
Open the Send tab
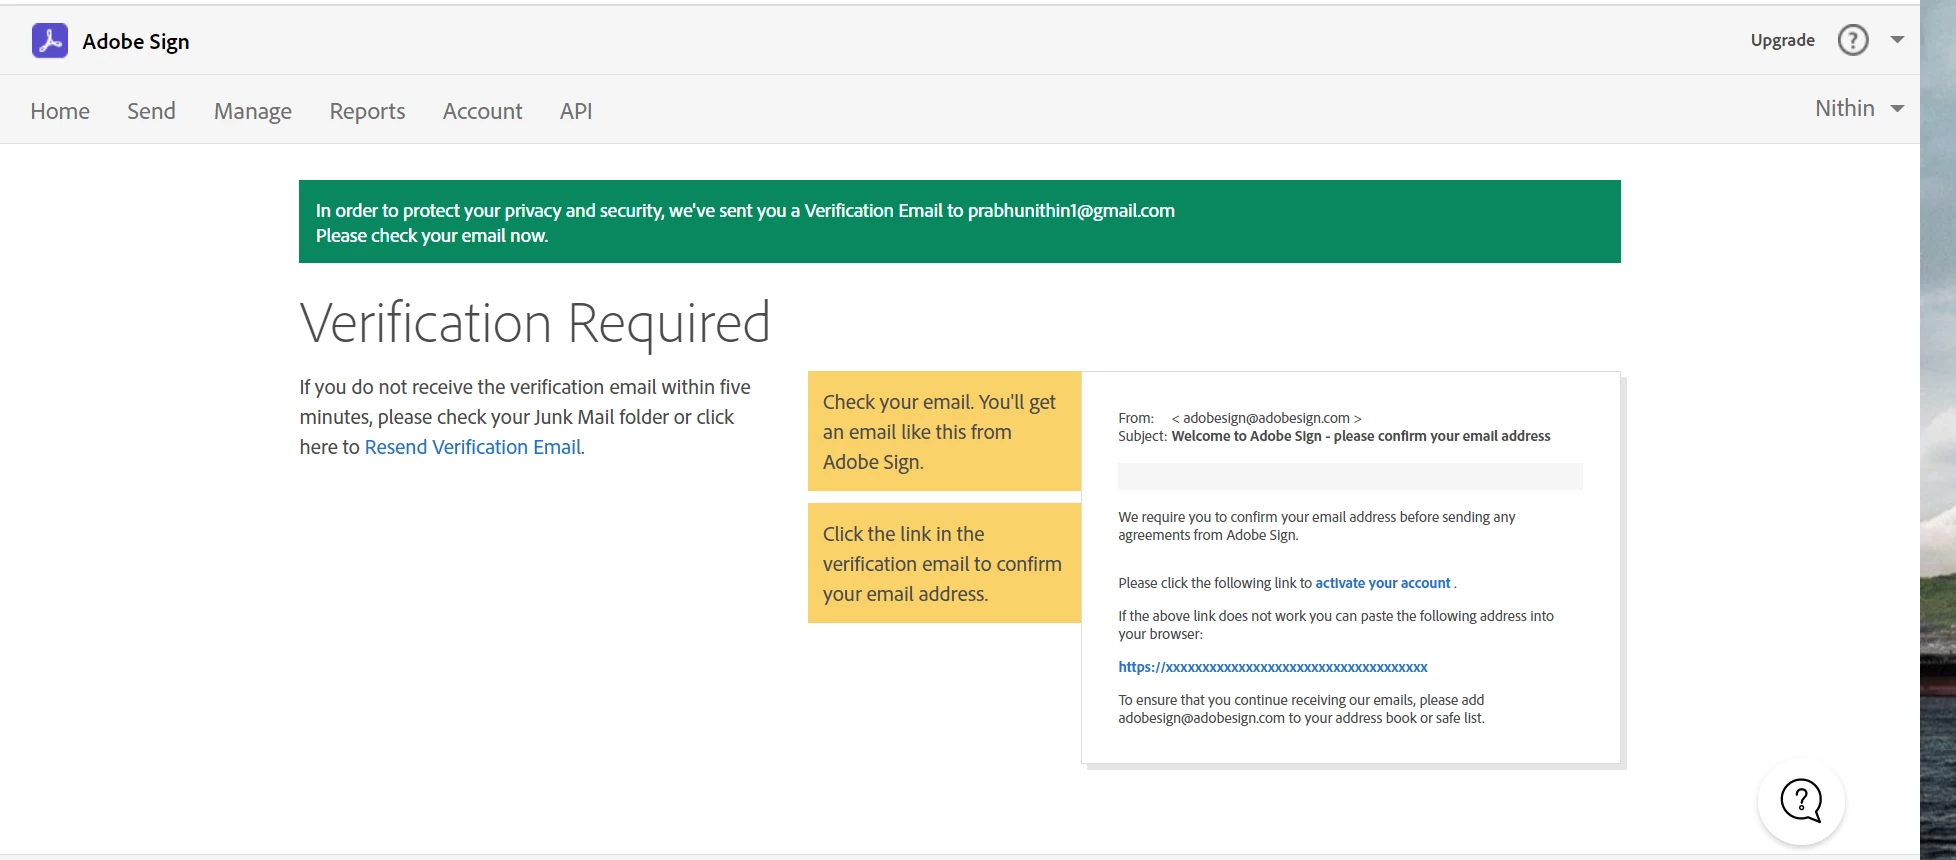coord(151,111)
